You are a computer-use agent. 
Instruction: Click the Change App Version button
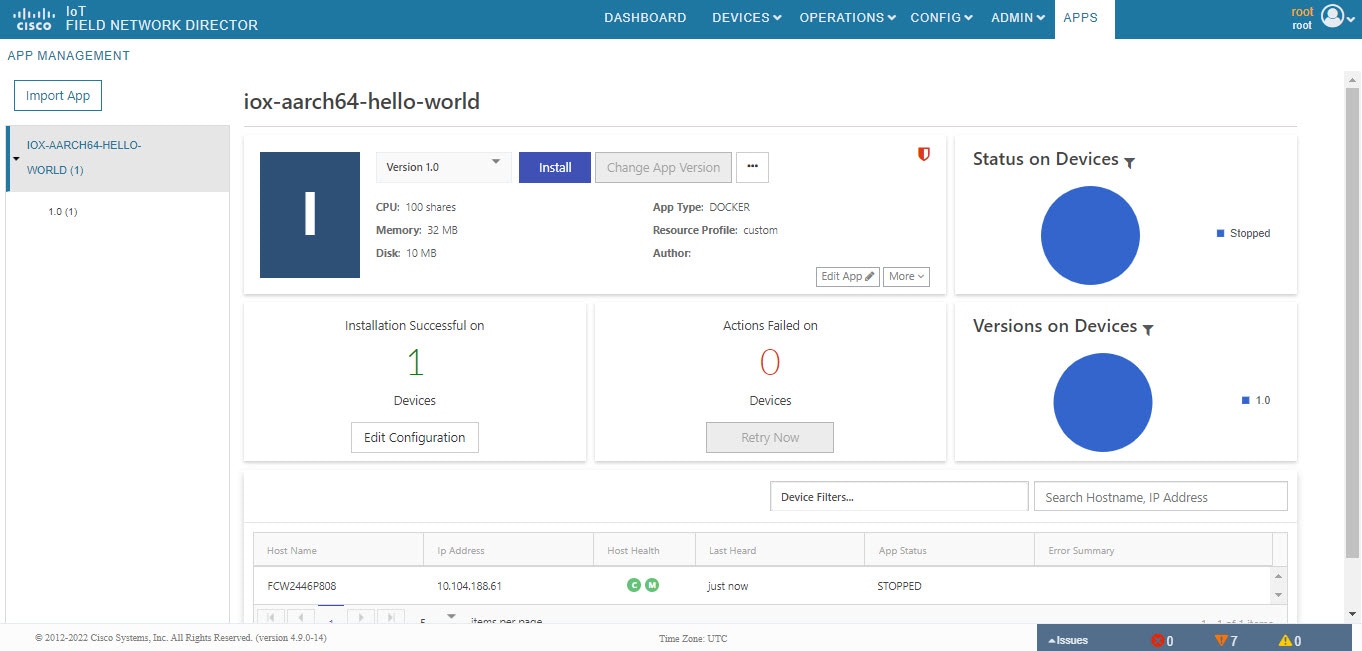tap(663, 167)
